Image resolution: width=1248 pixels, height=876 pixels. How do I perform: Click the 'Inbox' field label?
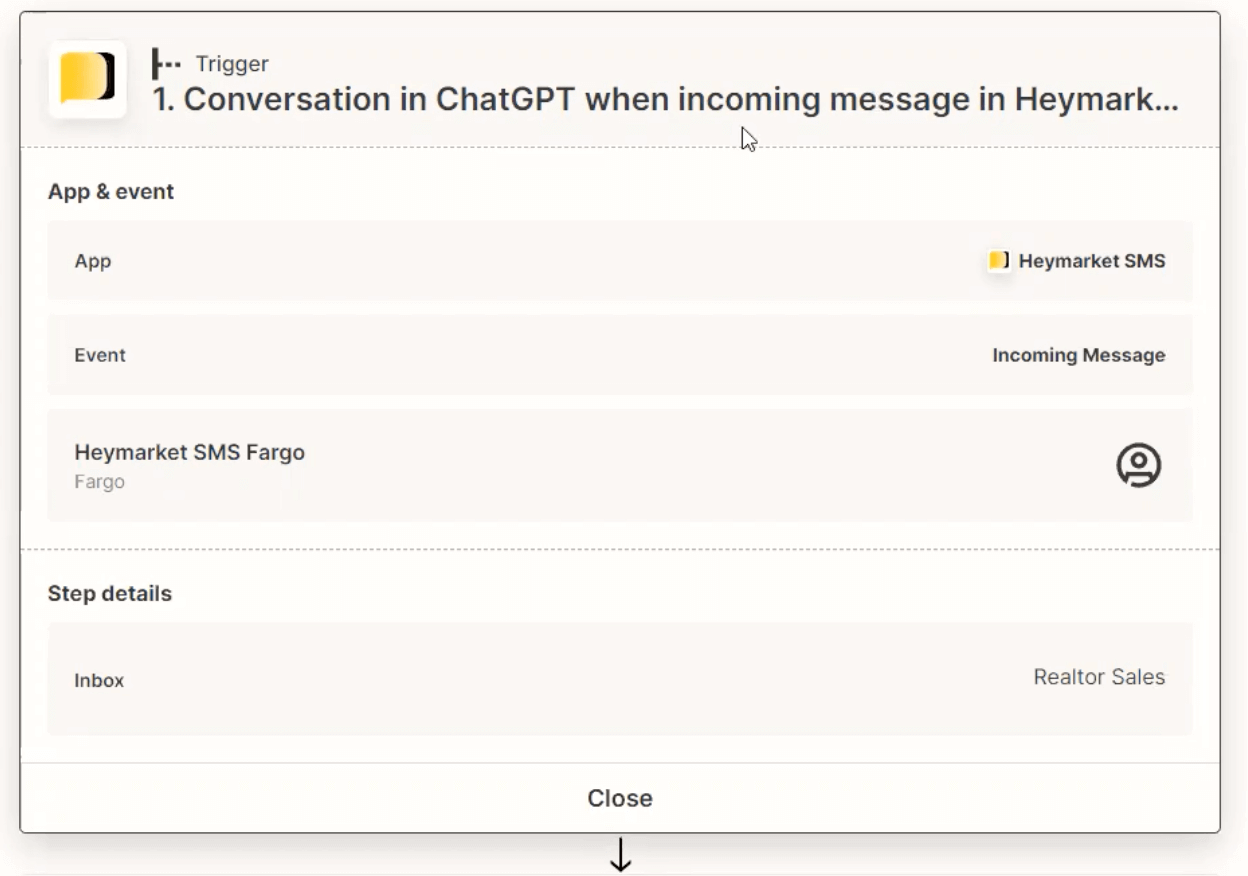tap(99, 681)
